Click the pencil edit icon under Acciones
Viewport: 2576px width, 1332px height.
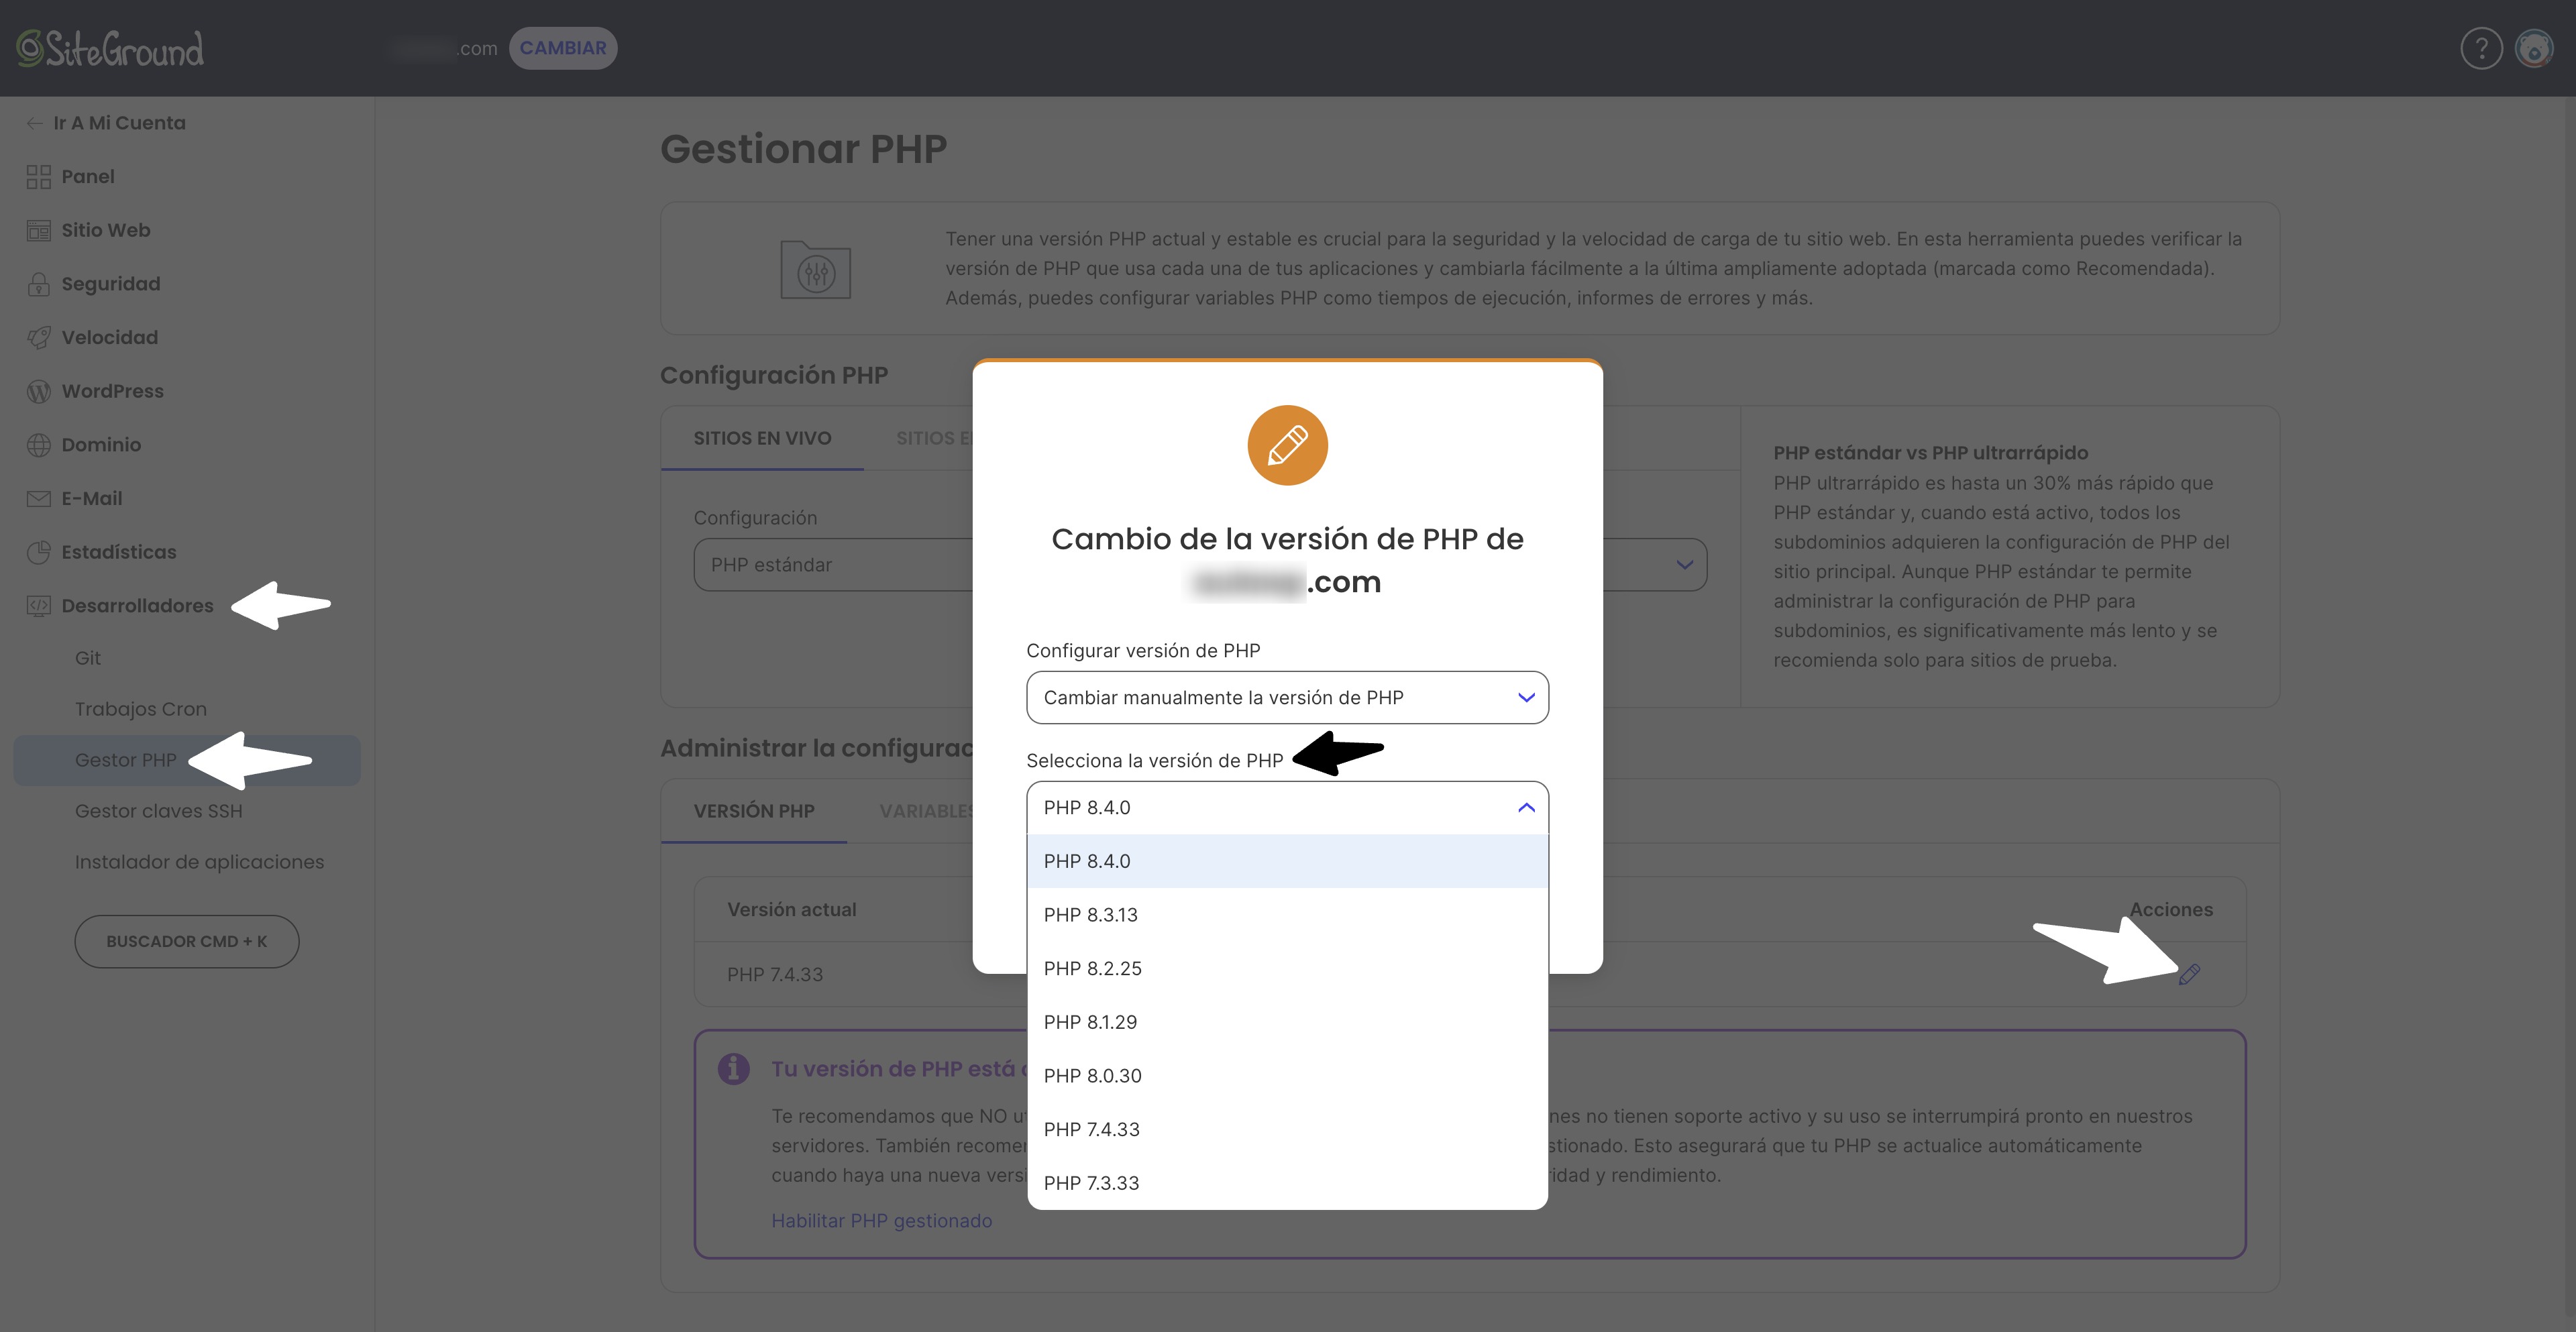click(2189, 974)
